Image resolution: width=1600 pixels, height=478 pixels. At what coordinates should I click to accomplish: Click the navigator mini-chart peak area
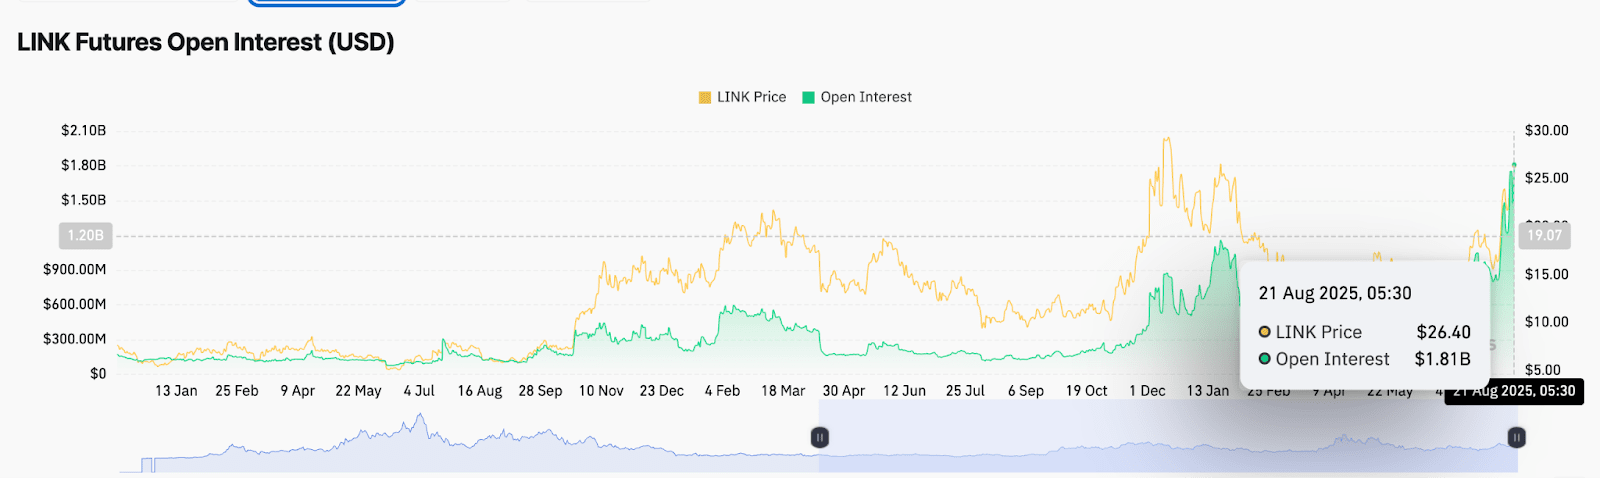(x=420, y=425)
